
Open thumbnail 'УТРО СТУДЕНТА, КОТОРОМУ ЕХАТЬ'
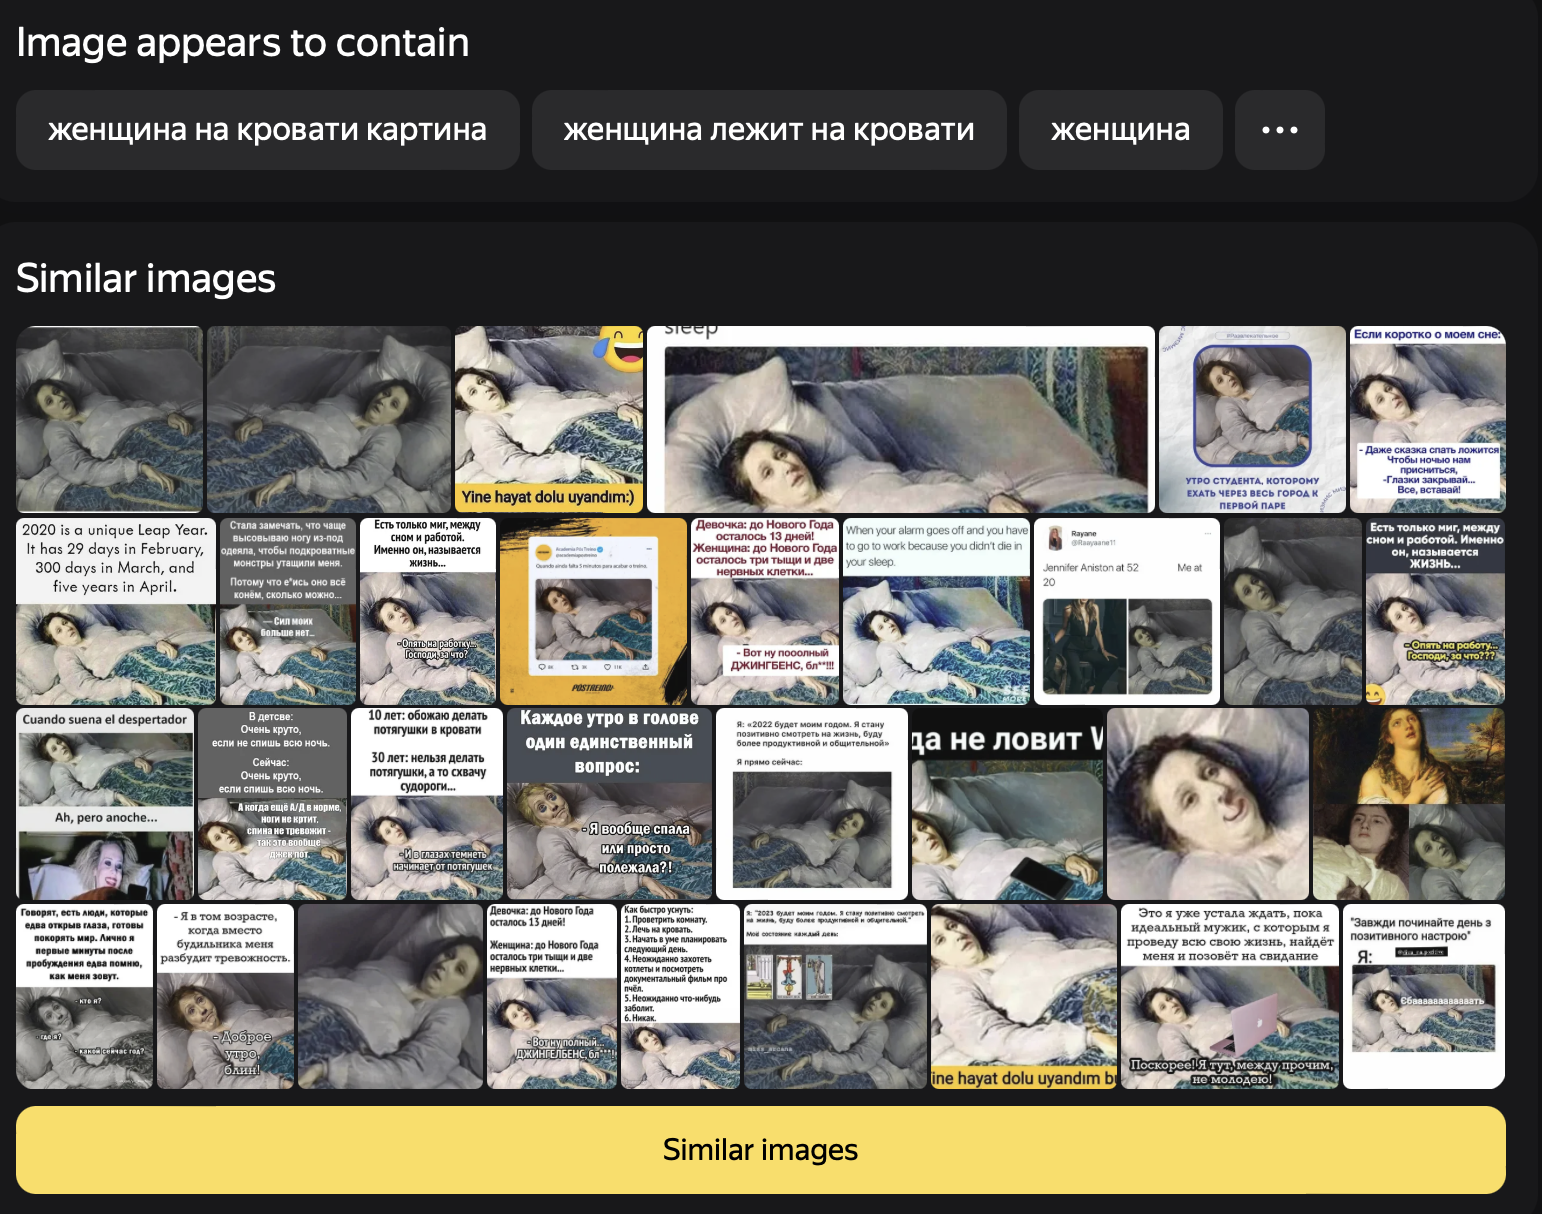[1252, 420]
